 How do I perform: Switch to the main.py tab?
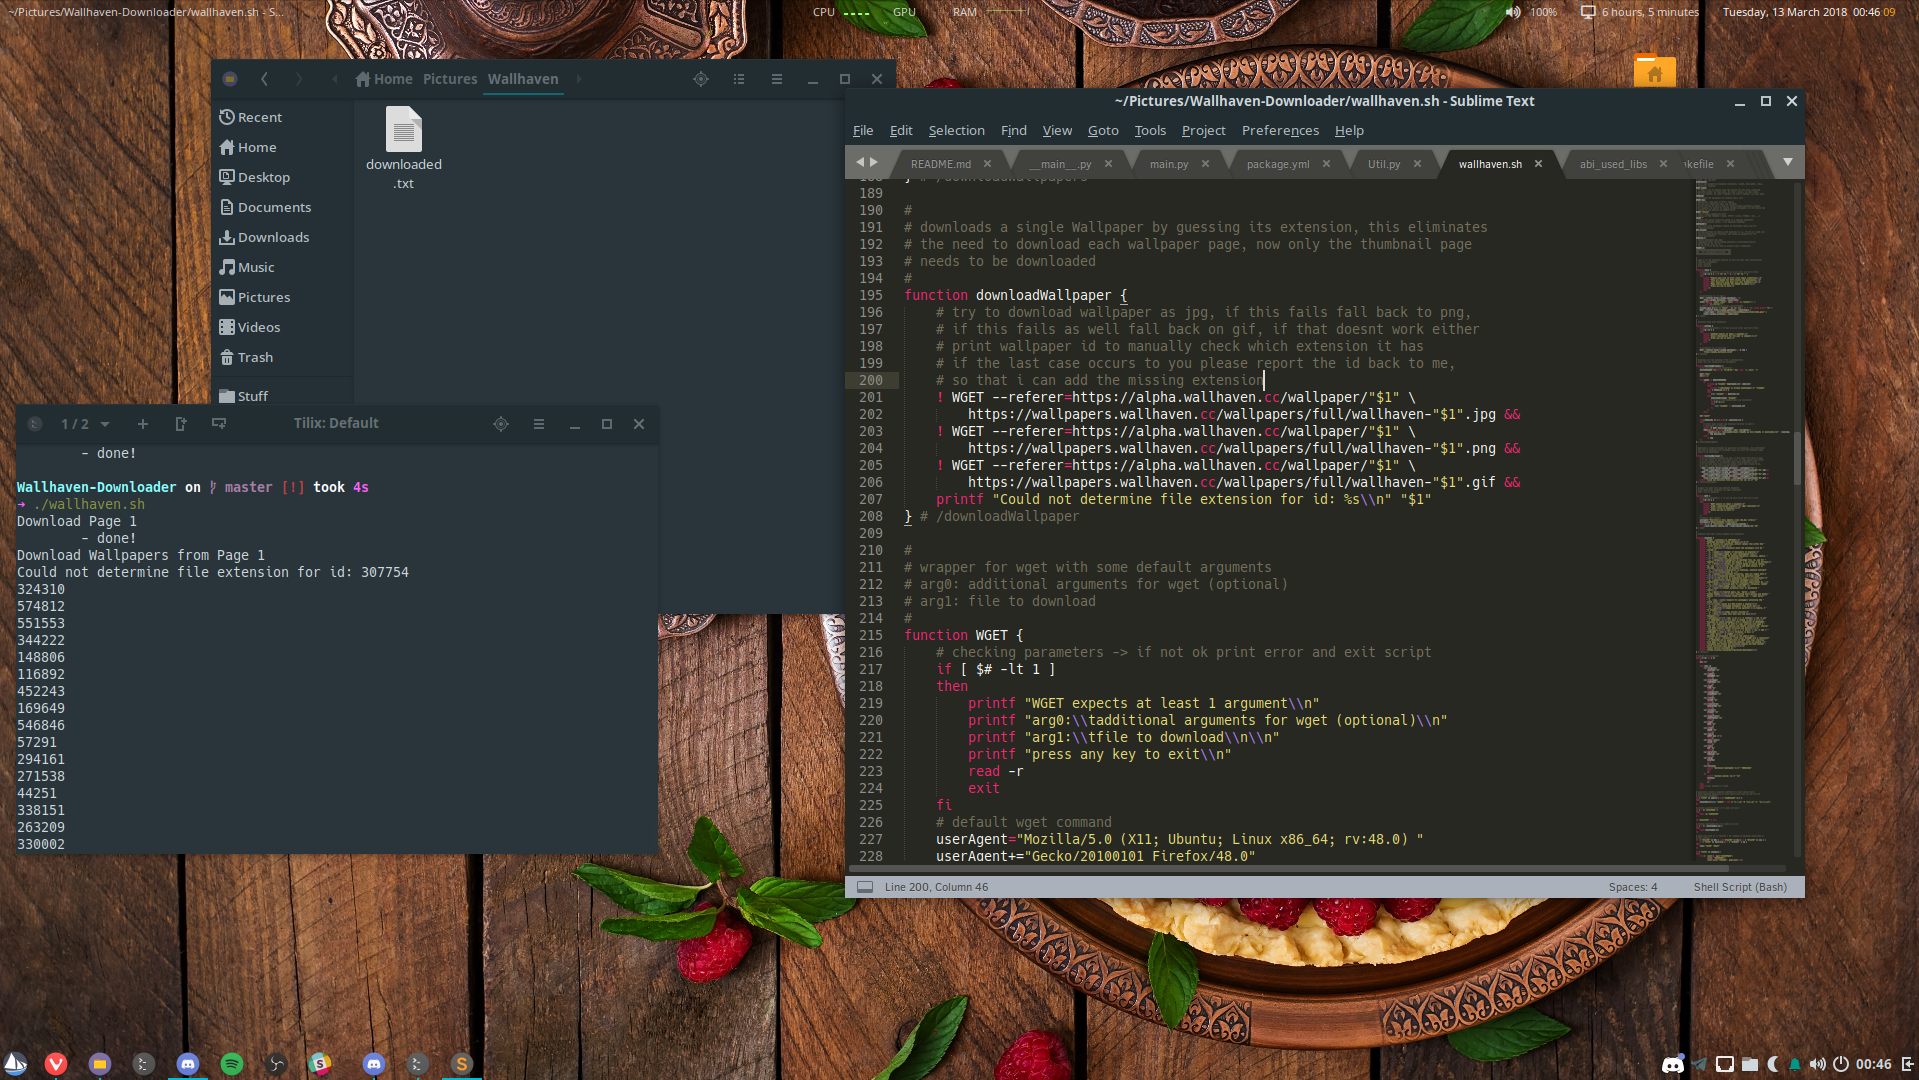pyautogui.click(x=1168, y=164)
